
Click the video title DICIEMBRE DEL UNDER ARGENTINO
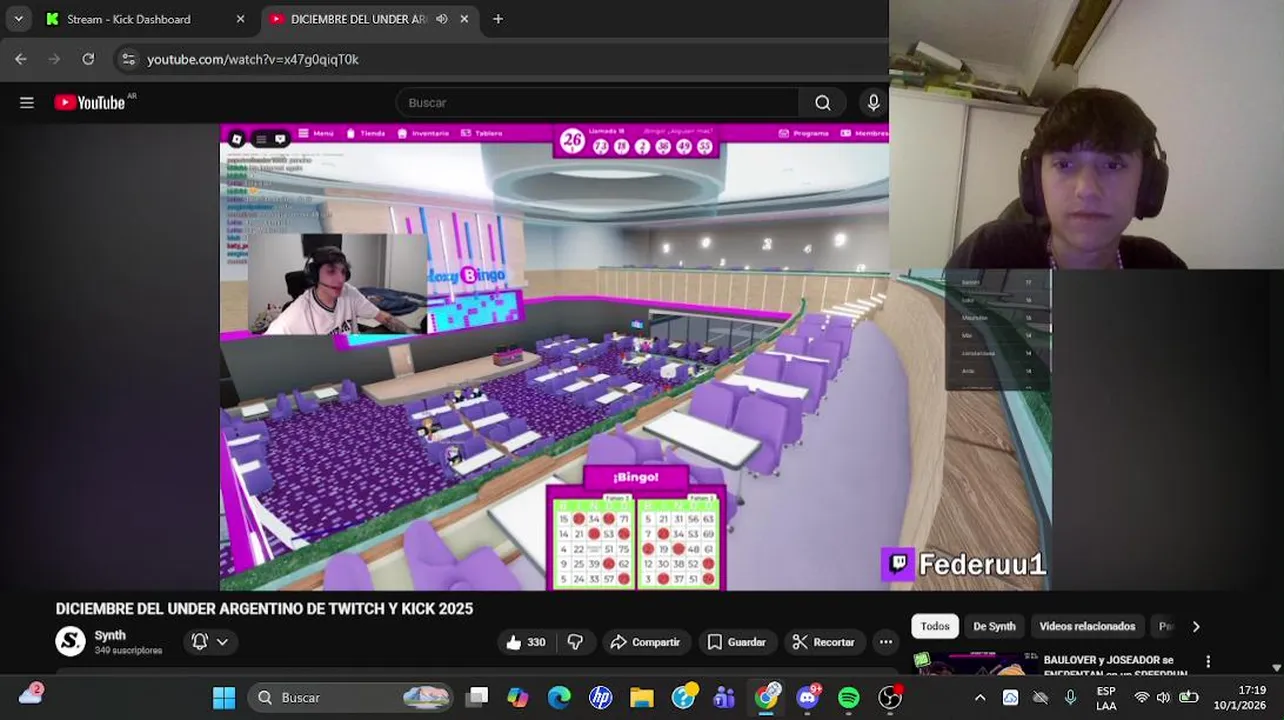click(x=264, y=608)
